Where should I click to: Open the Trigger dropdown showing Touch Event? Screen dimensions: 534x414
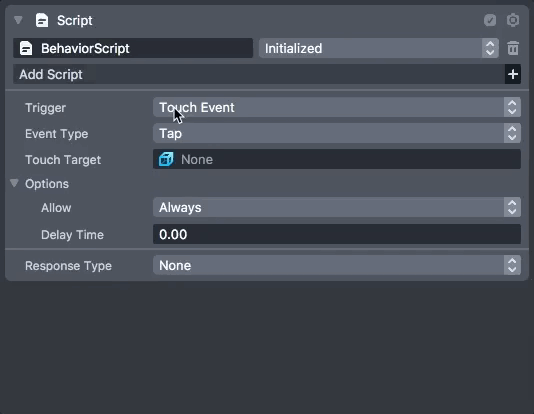[x=337, y=107]
